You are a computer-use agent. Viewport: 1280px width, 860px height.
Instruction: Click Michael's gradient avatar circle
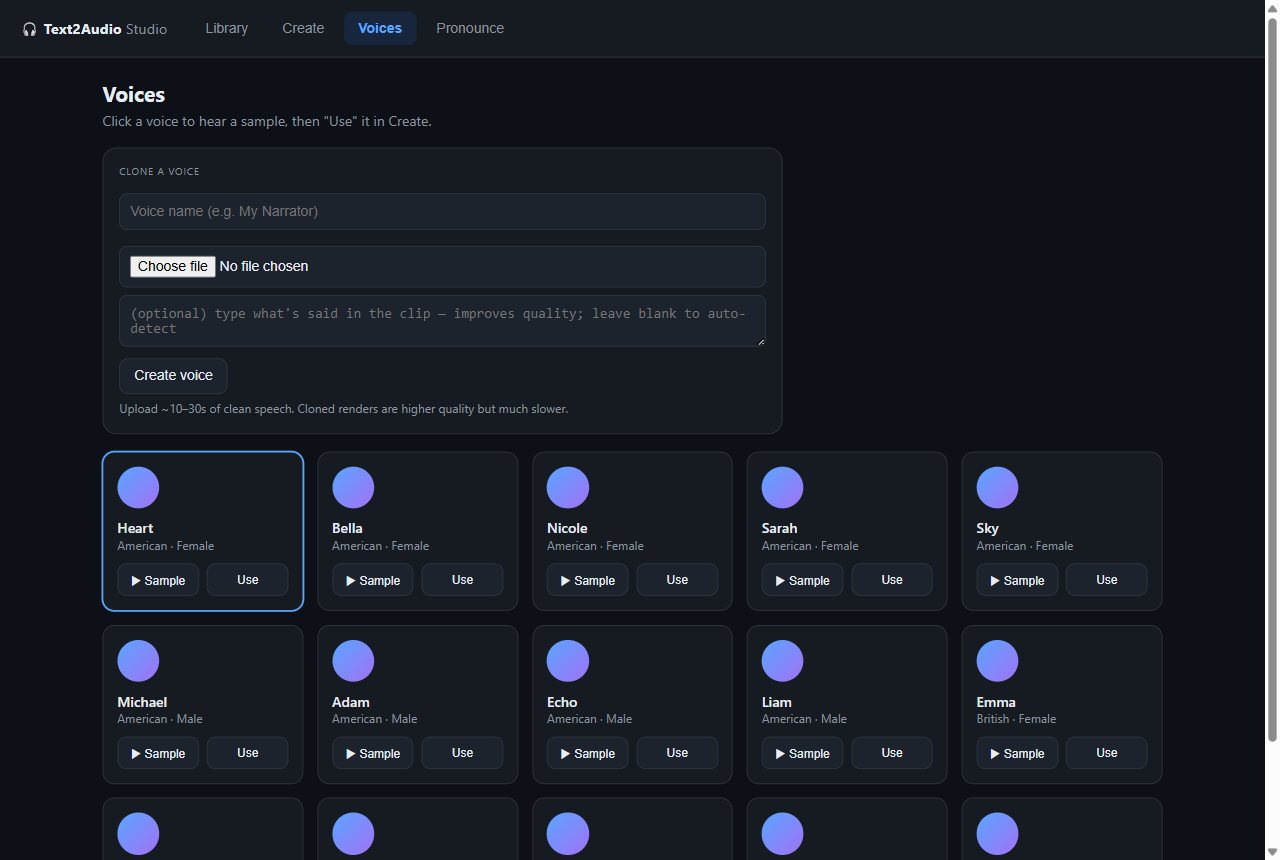coord(138,661)
